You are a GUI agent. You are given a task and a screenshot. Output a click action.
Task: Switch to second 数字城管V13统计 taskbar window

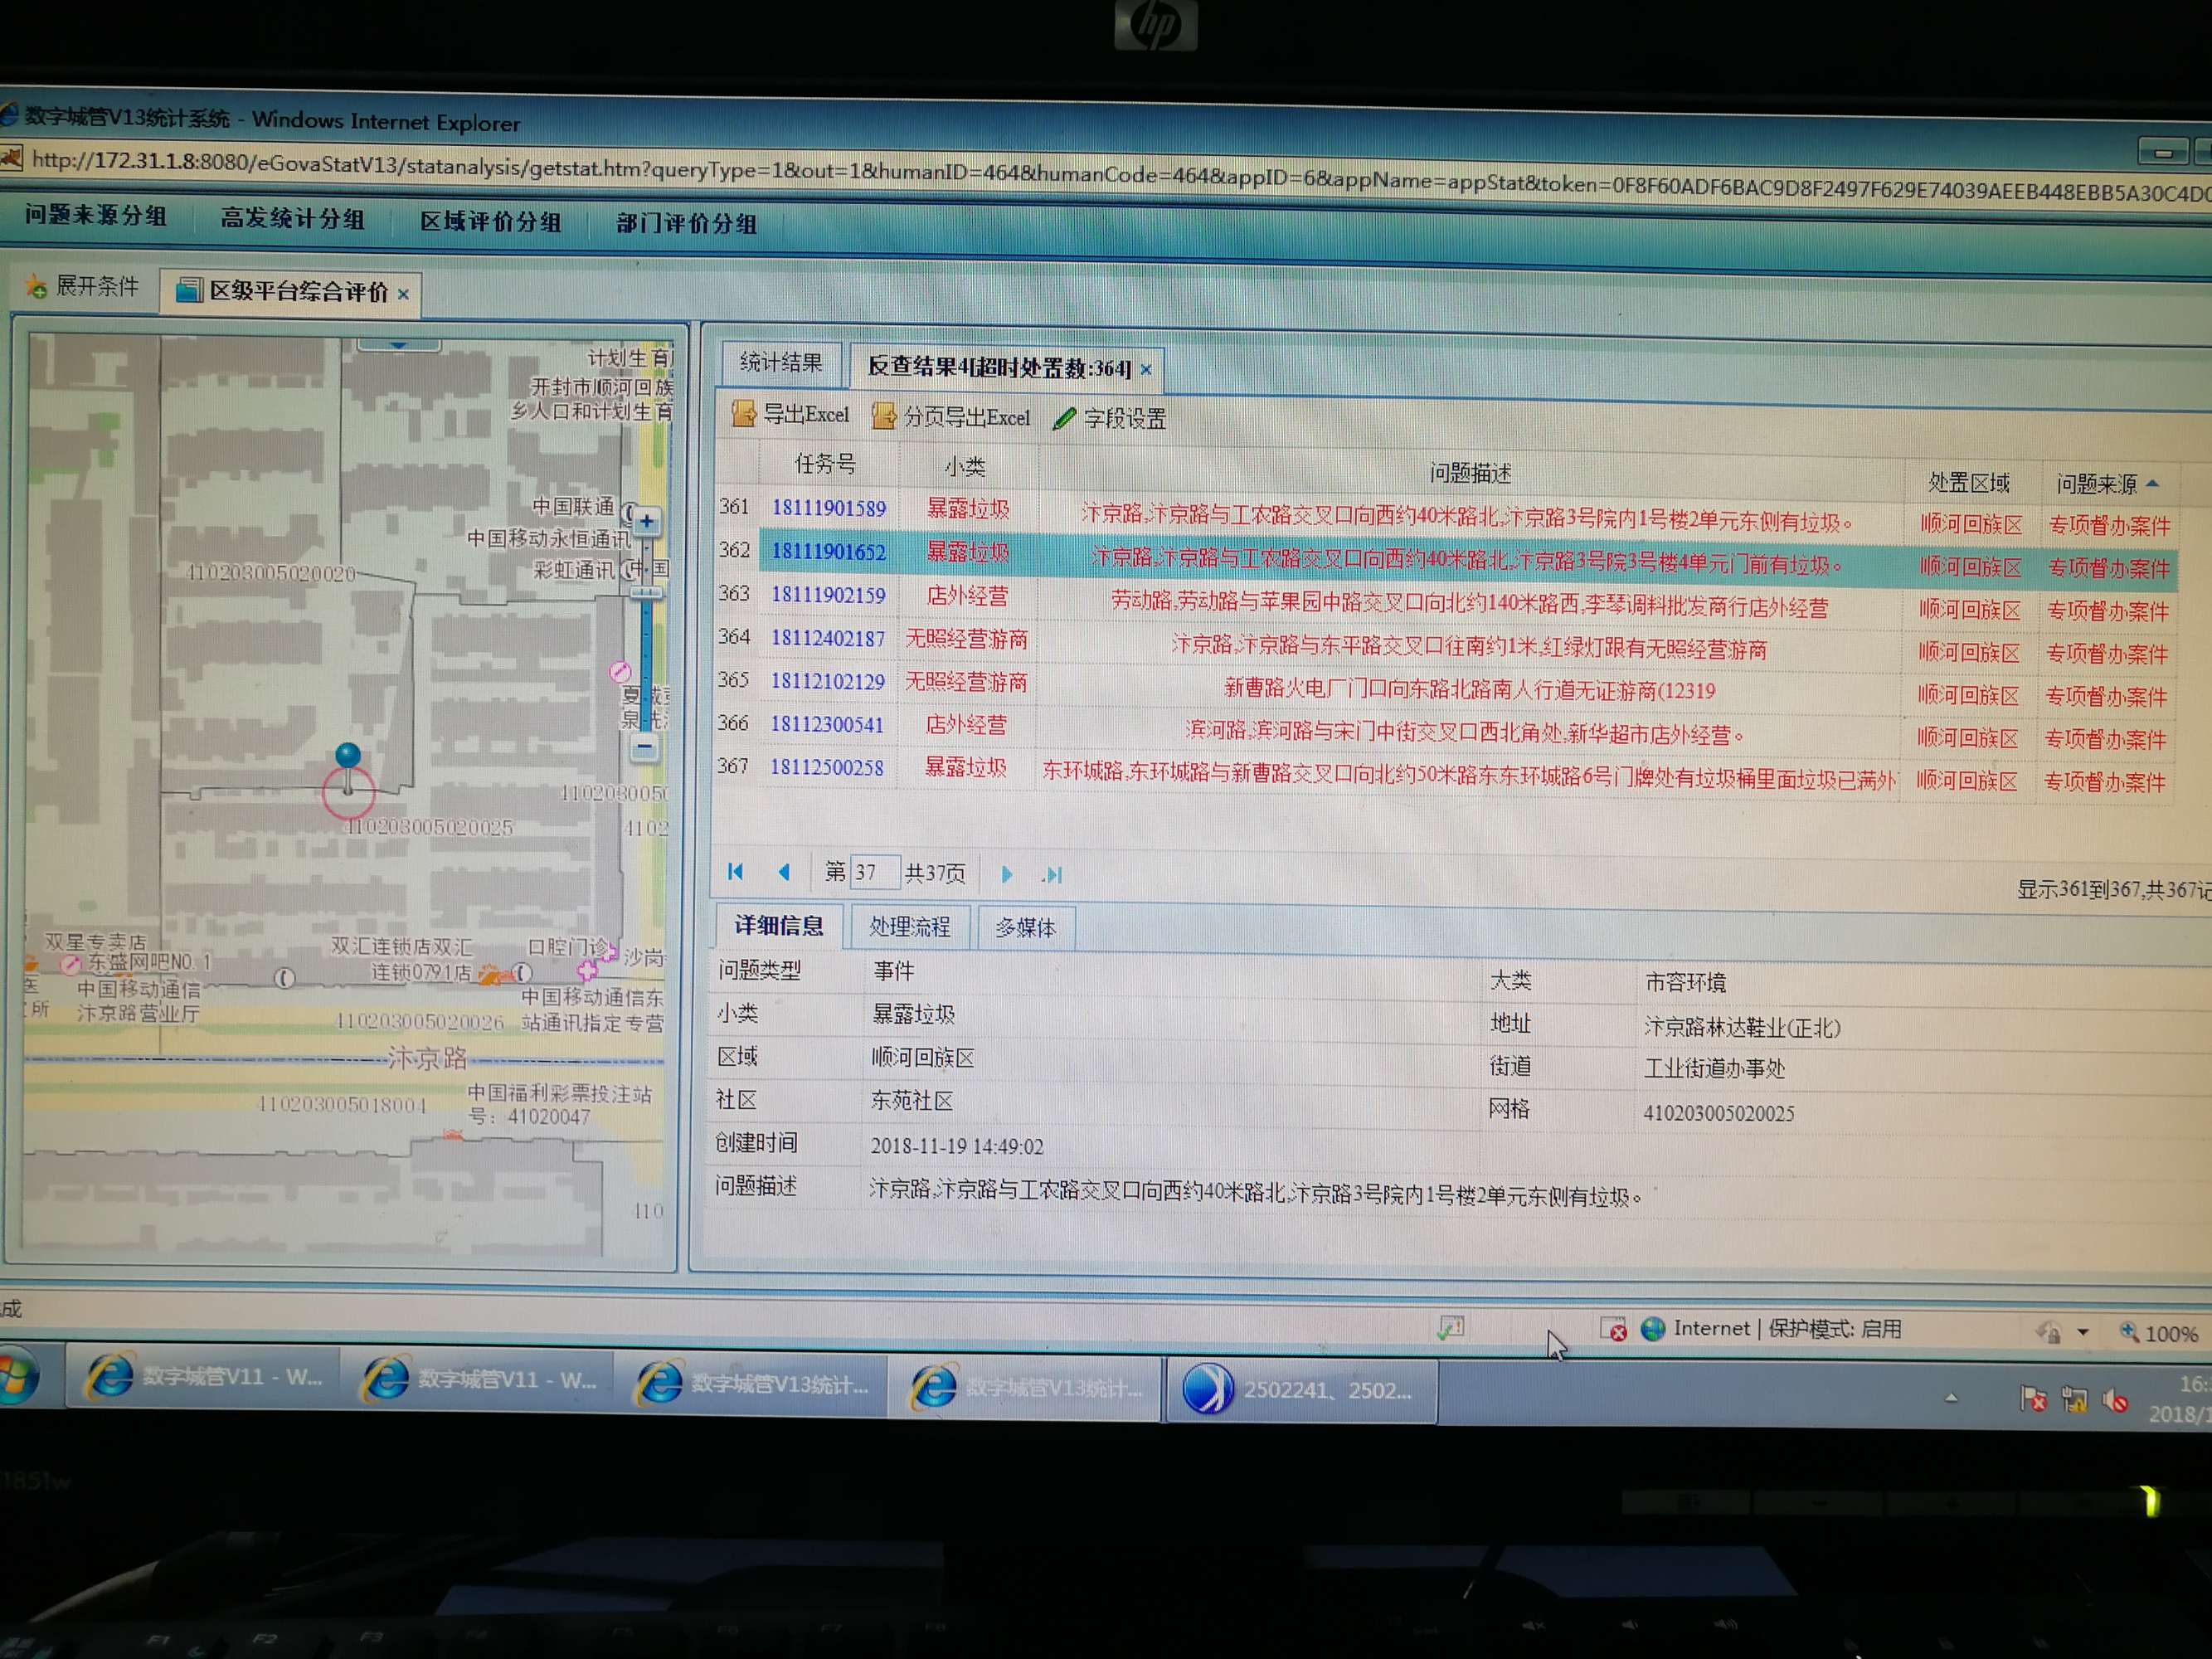tap(1026, 1387)
